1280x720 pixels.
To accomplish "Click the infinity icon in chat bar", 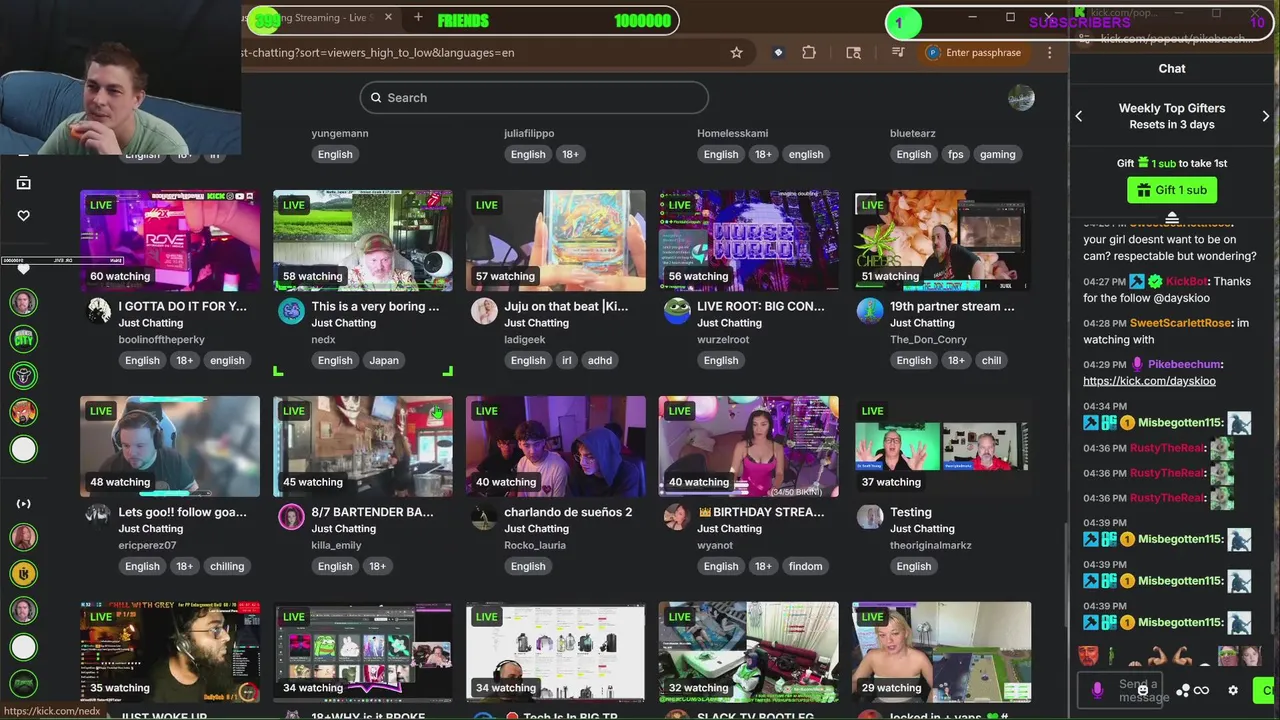I will (x=1201, y=690).
